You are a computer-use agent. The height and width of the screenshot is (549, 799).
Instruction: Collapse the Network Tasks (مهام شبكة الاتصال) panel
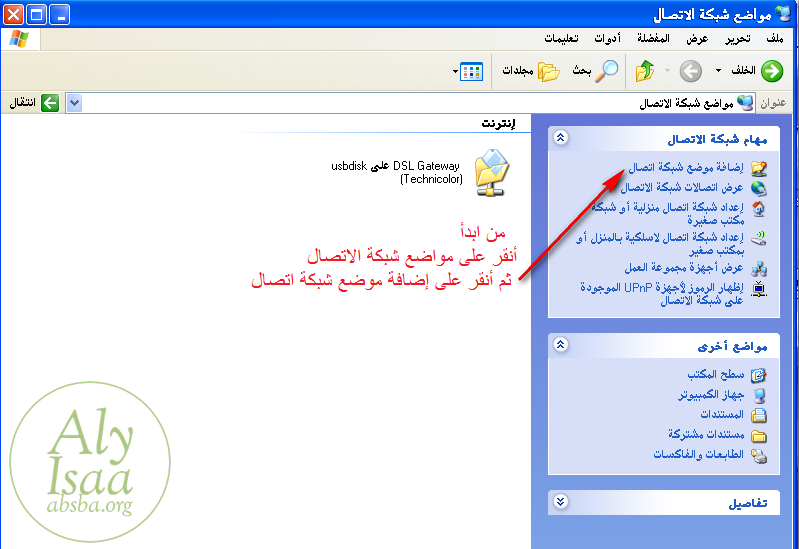point(561,138)
